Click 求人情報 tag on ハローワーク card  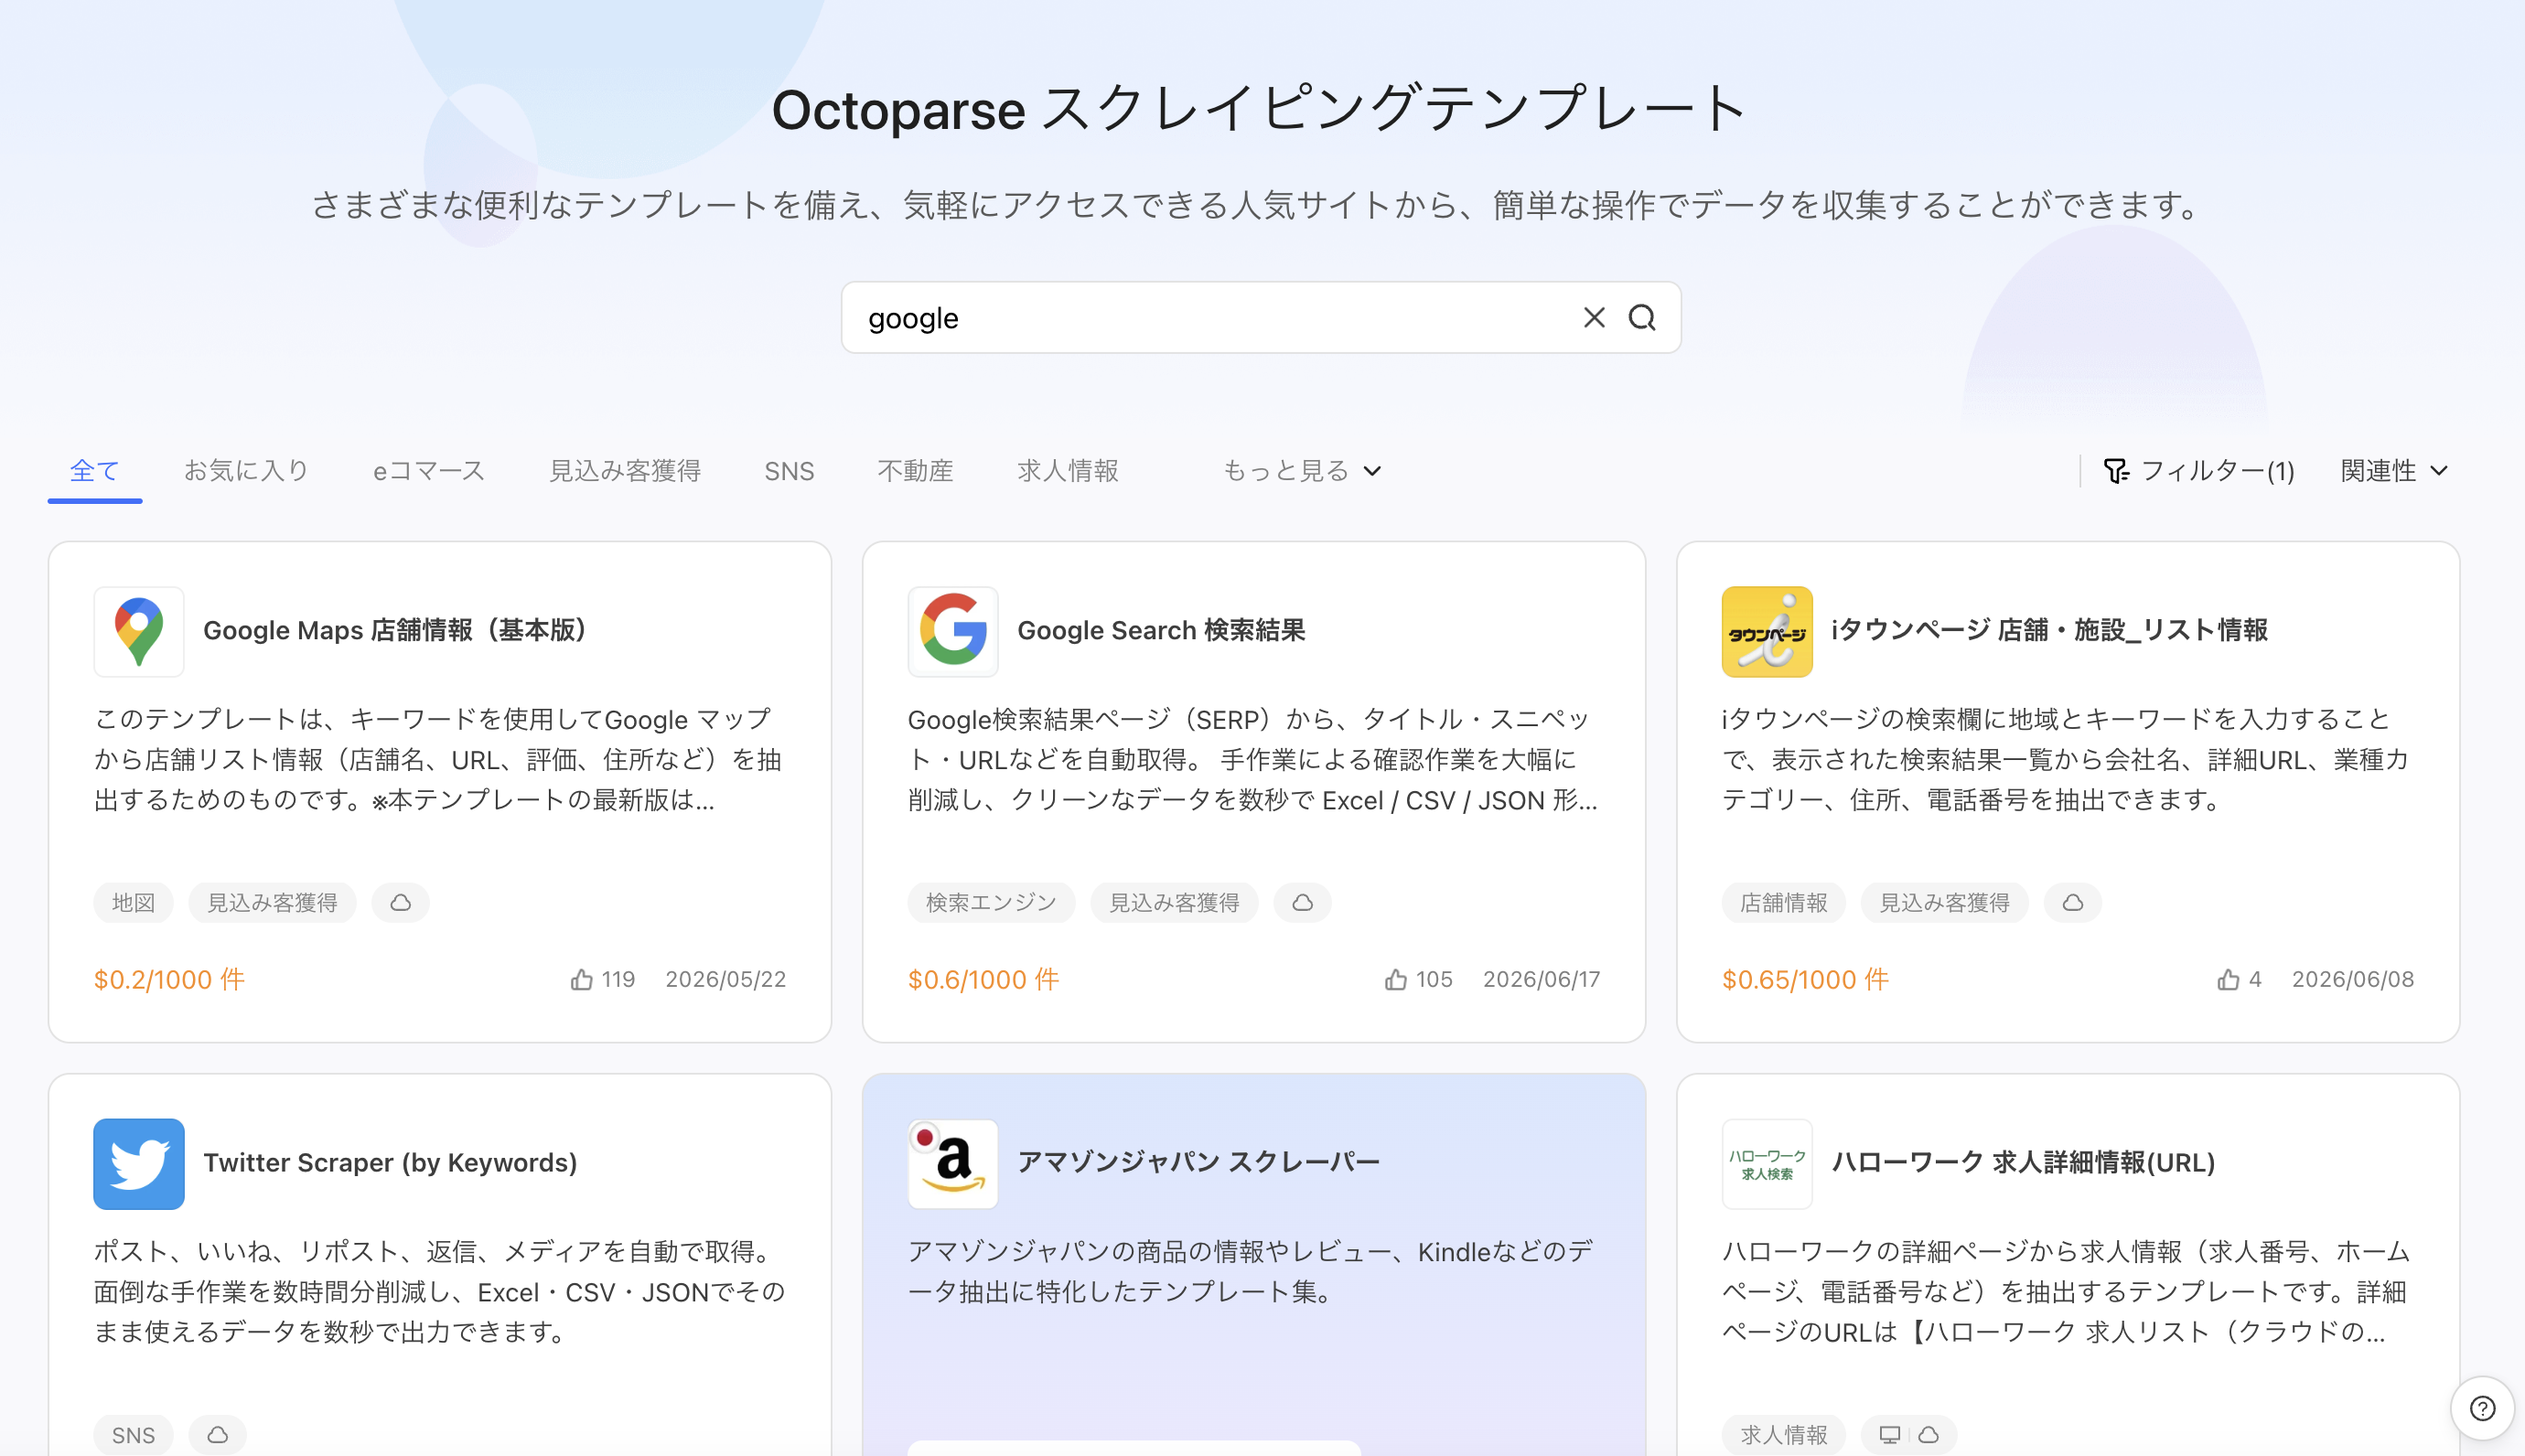pyautogui.click(x=1783, y=1435)
